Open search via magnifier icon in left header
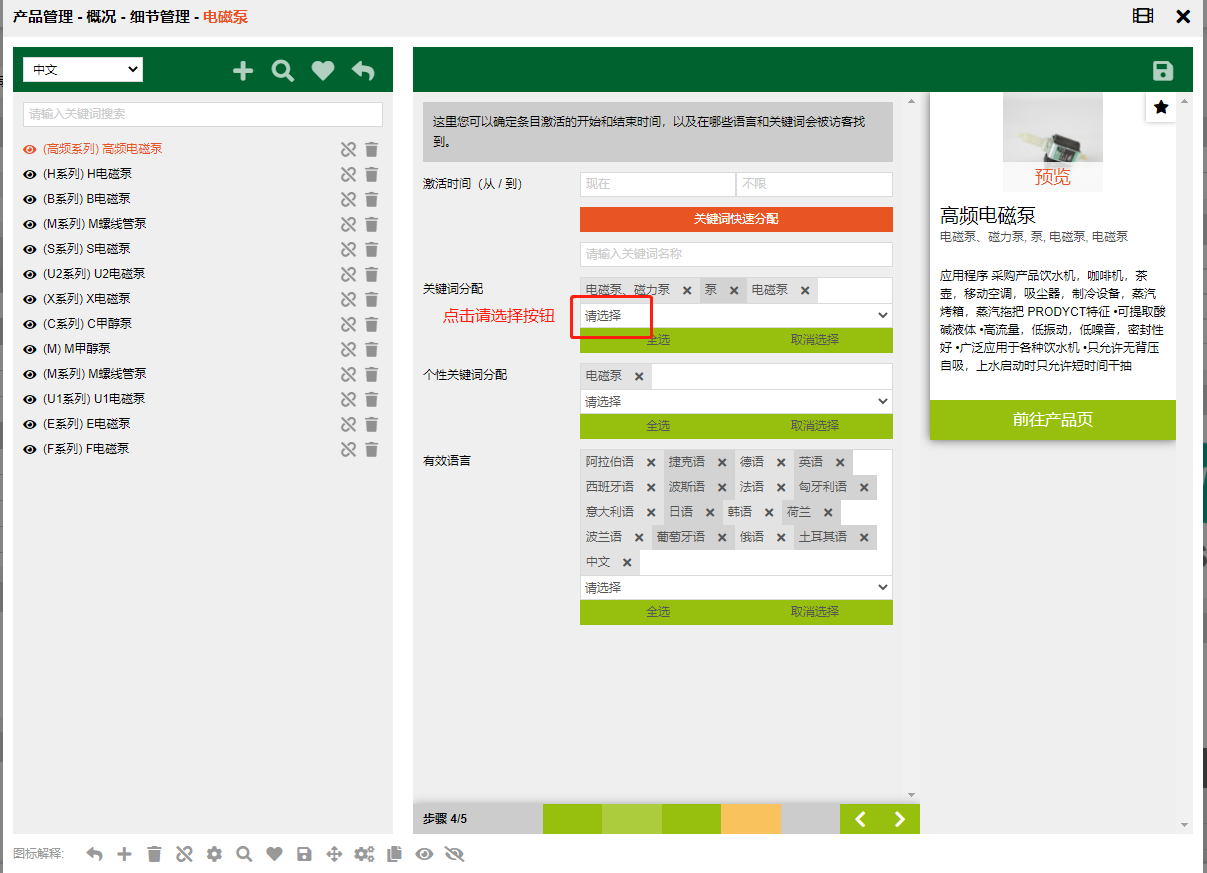The height and width of the screenshot is (873, 1207). (x=283, y=71)
